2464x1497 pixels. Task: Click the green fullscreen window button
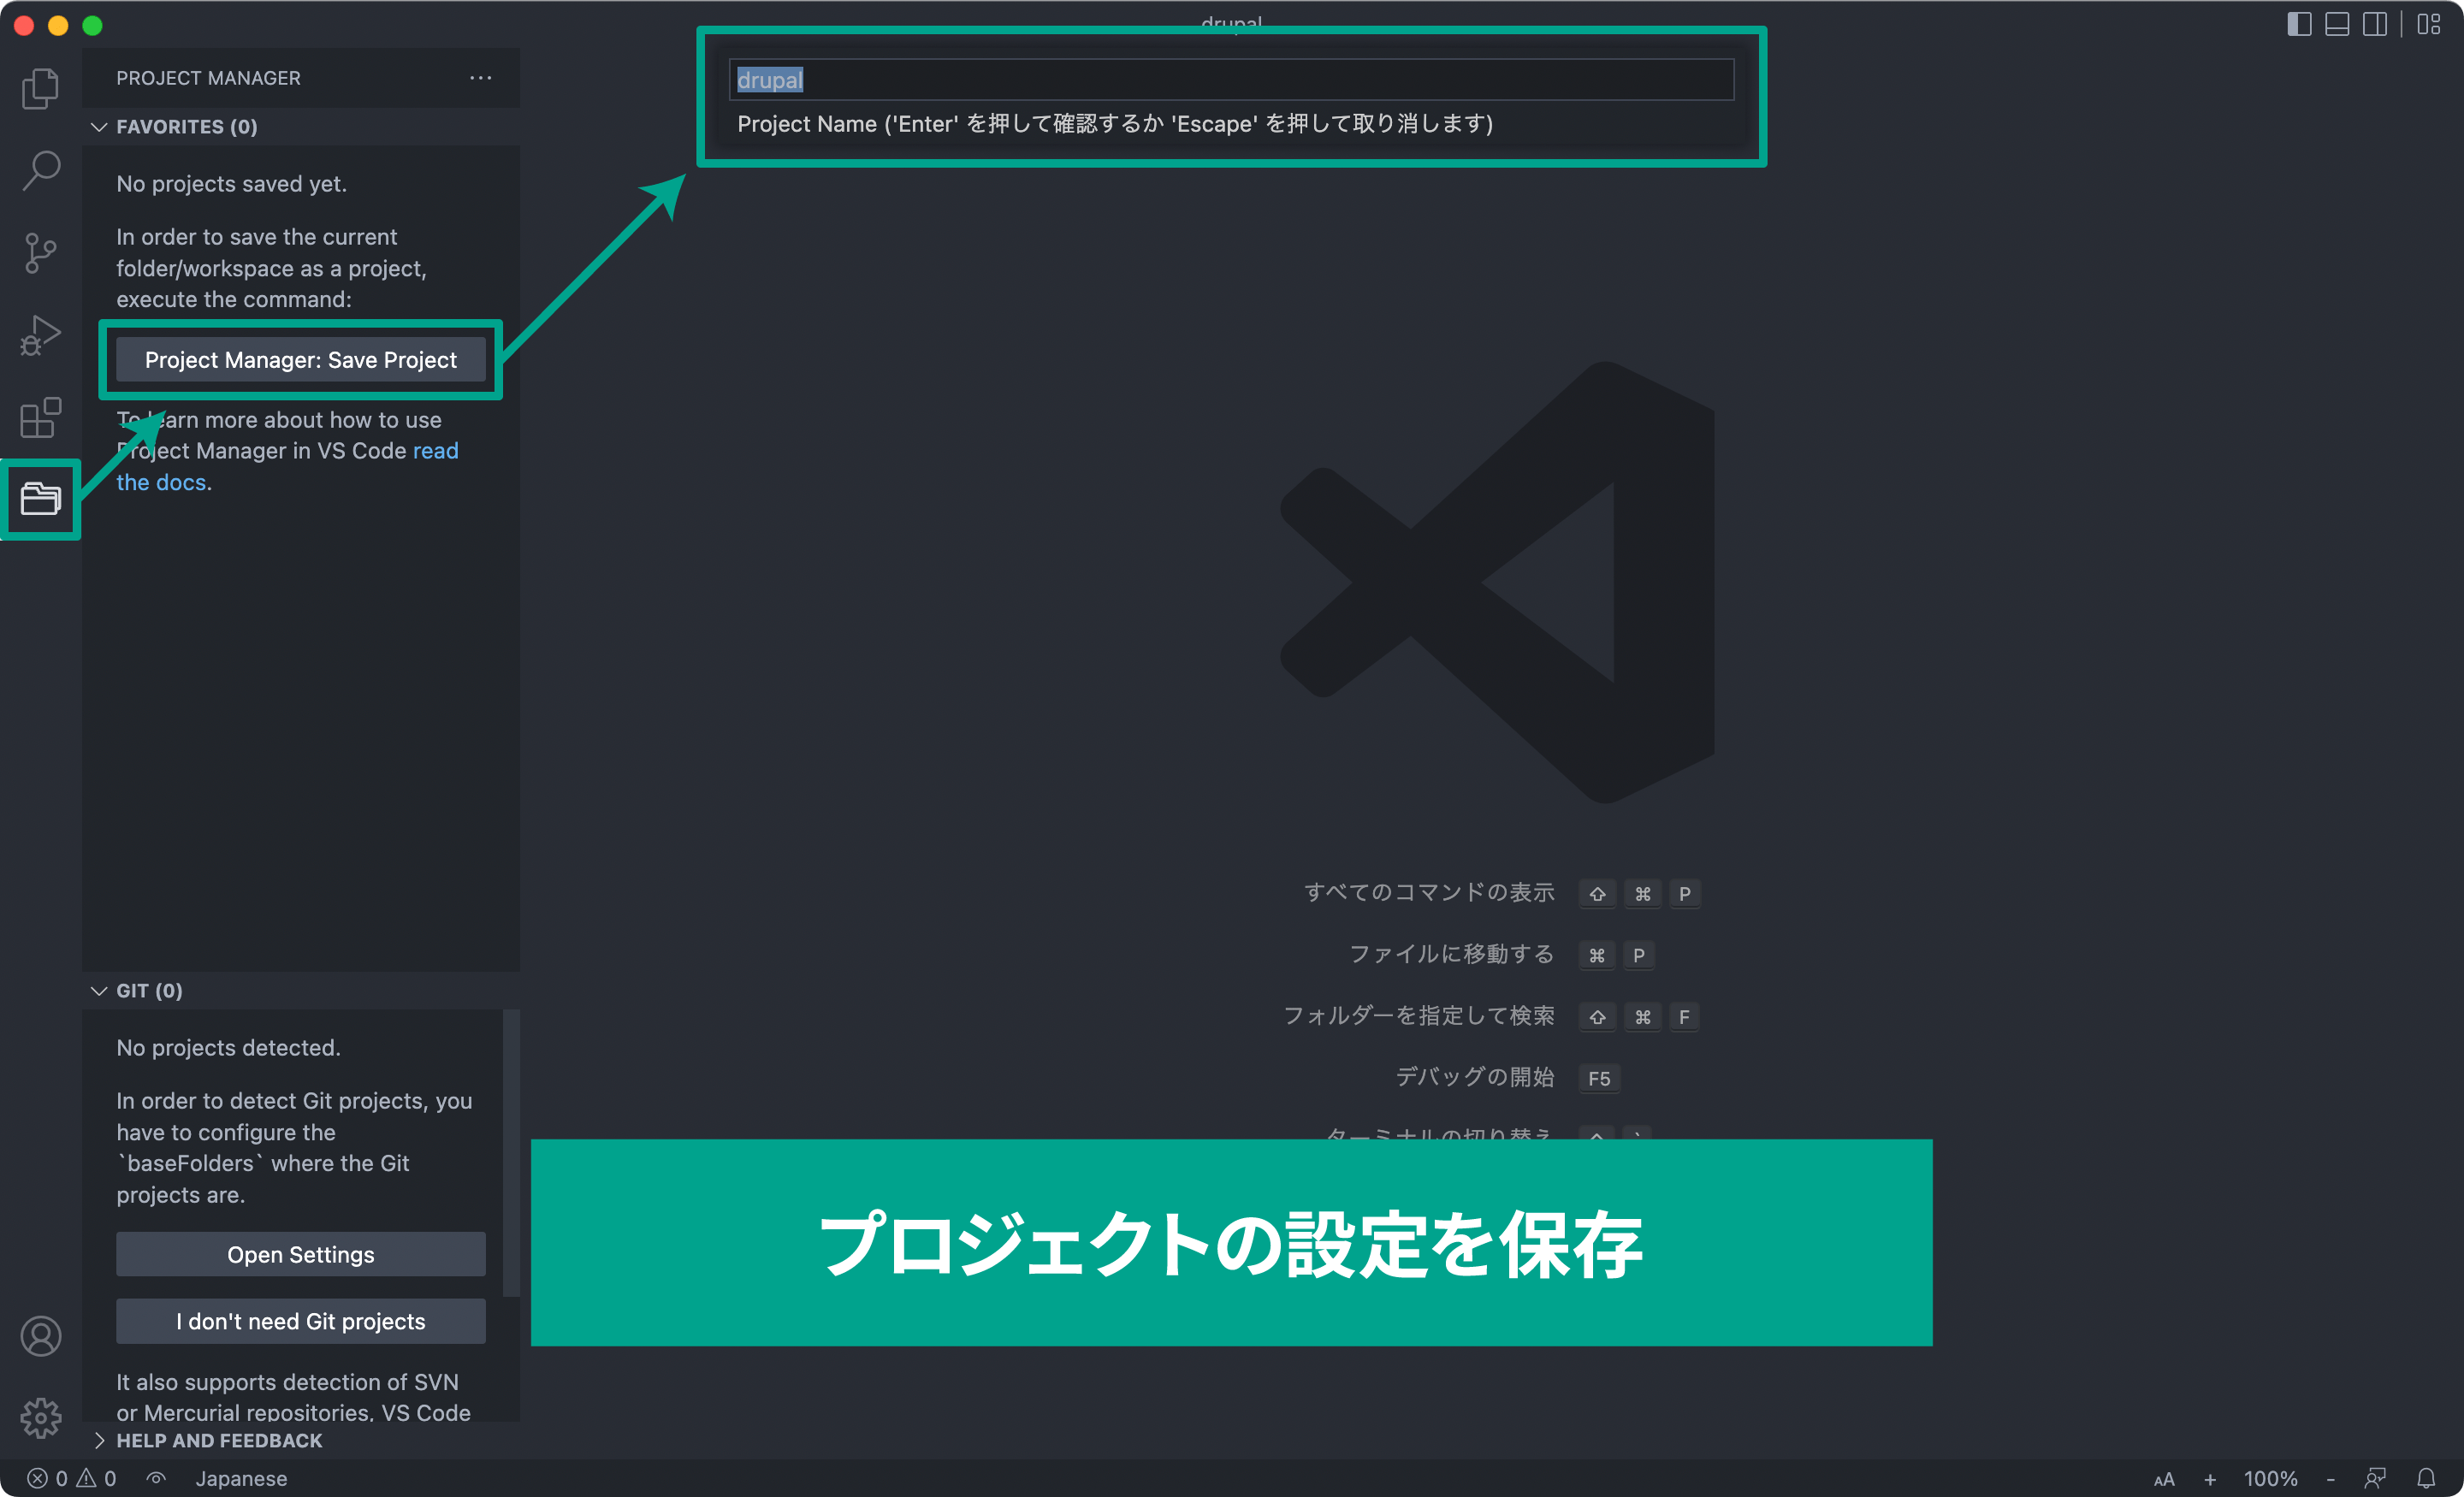[x=92, y=26]
